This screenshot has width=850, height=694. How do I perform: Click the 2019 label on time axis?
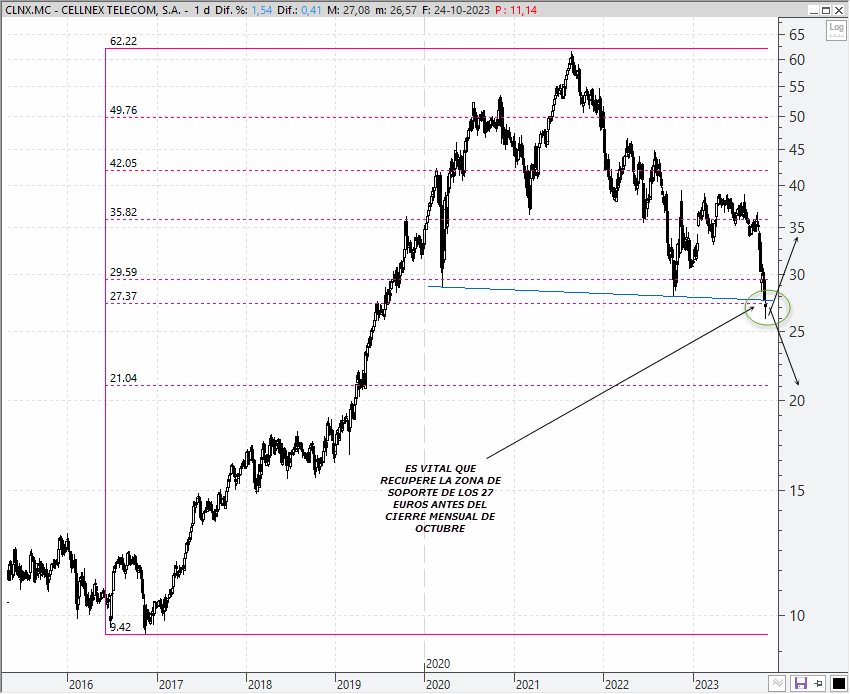[349, 685]
